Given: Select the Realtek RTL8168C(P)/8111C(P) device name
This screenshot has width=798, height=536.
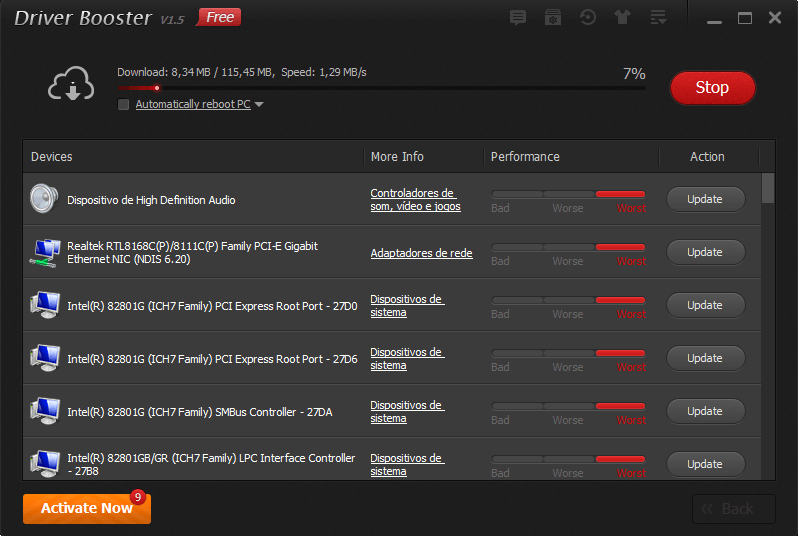Looking at the screenshot, I should [192, 252].
